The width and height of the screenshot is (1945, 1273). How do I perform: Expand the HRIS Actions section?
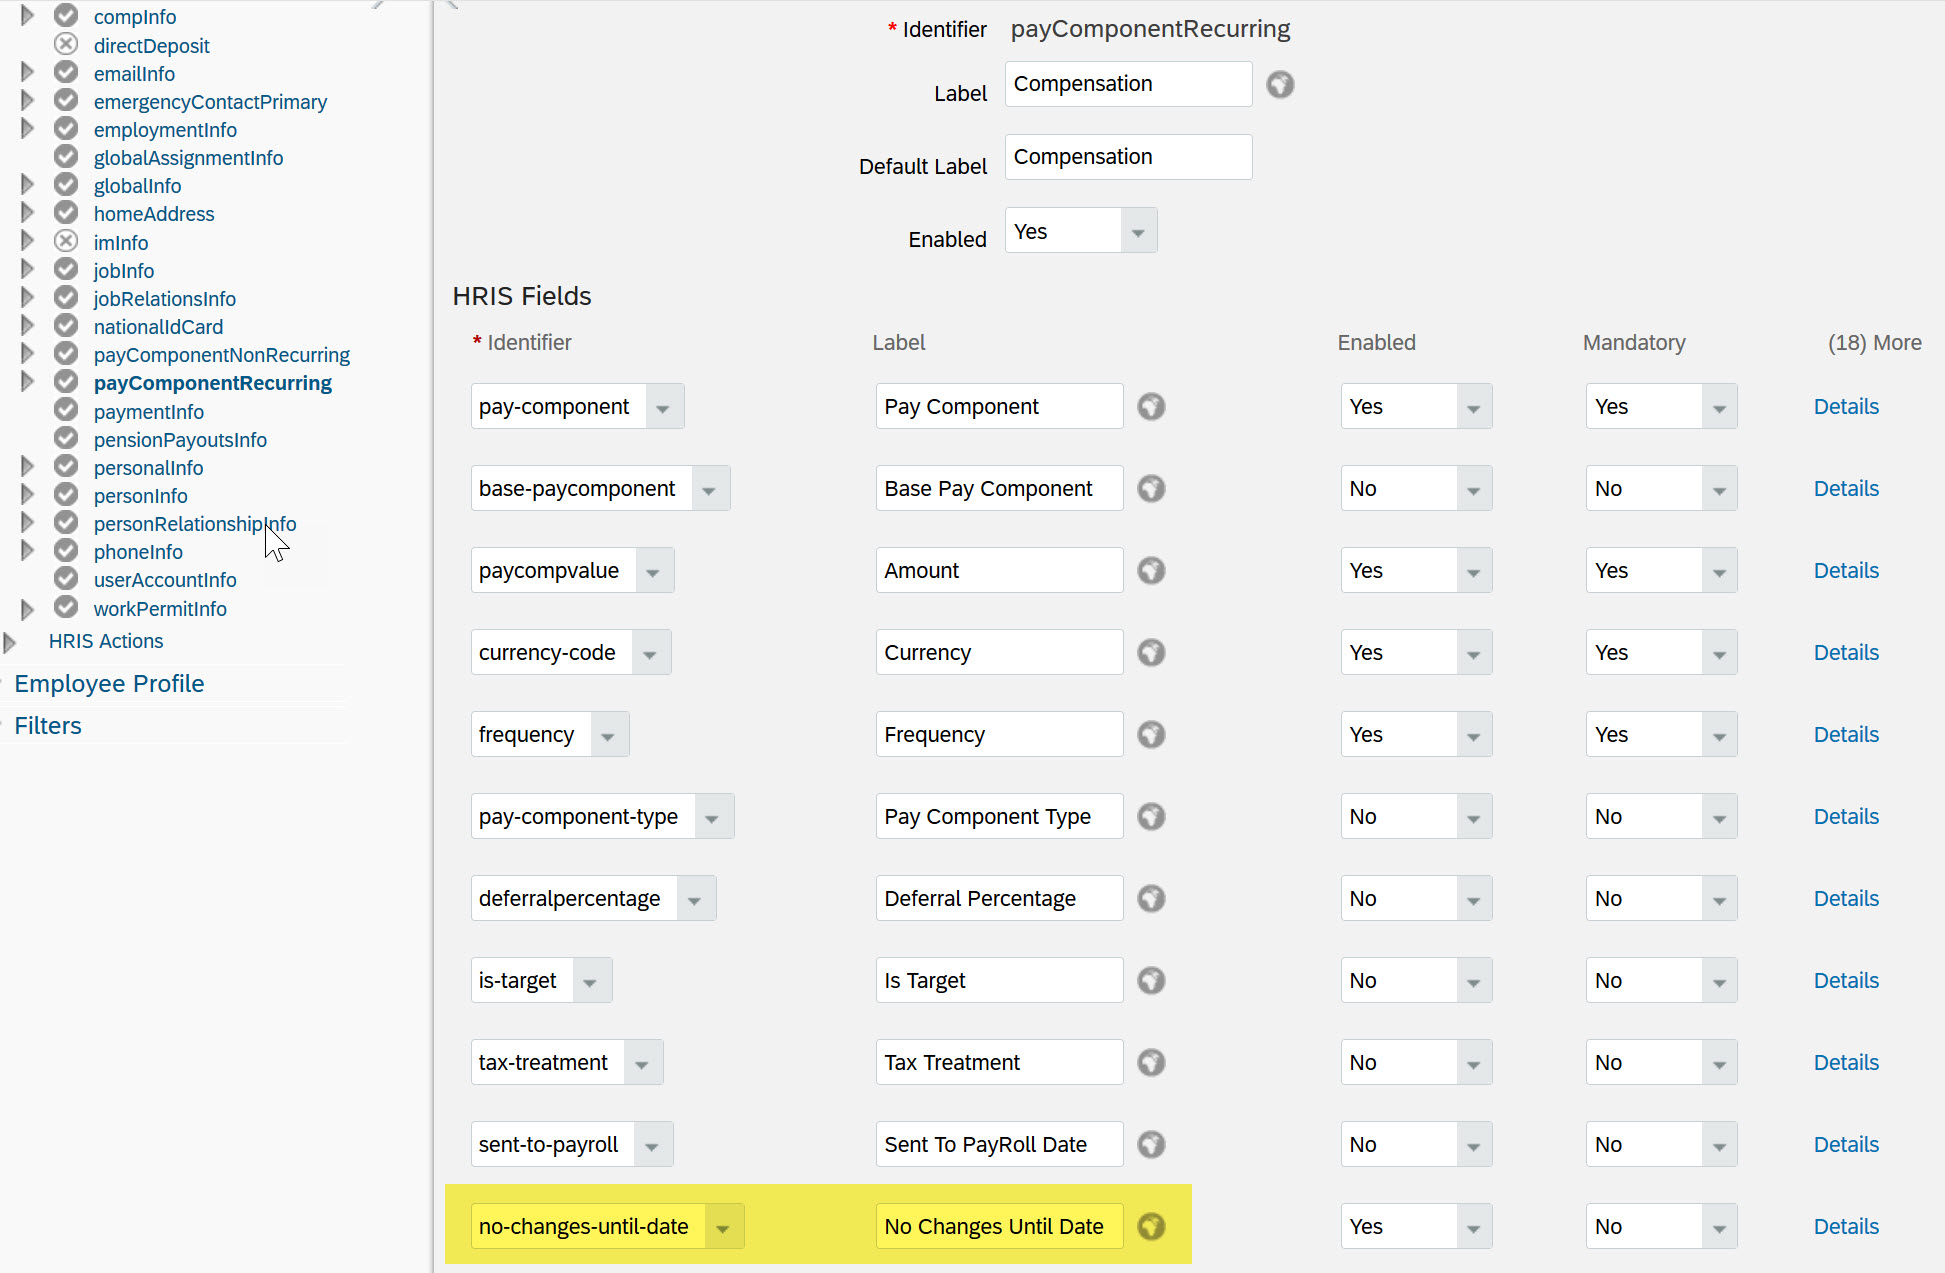pos(10,641)
